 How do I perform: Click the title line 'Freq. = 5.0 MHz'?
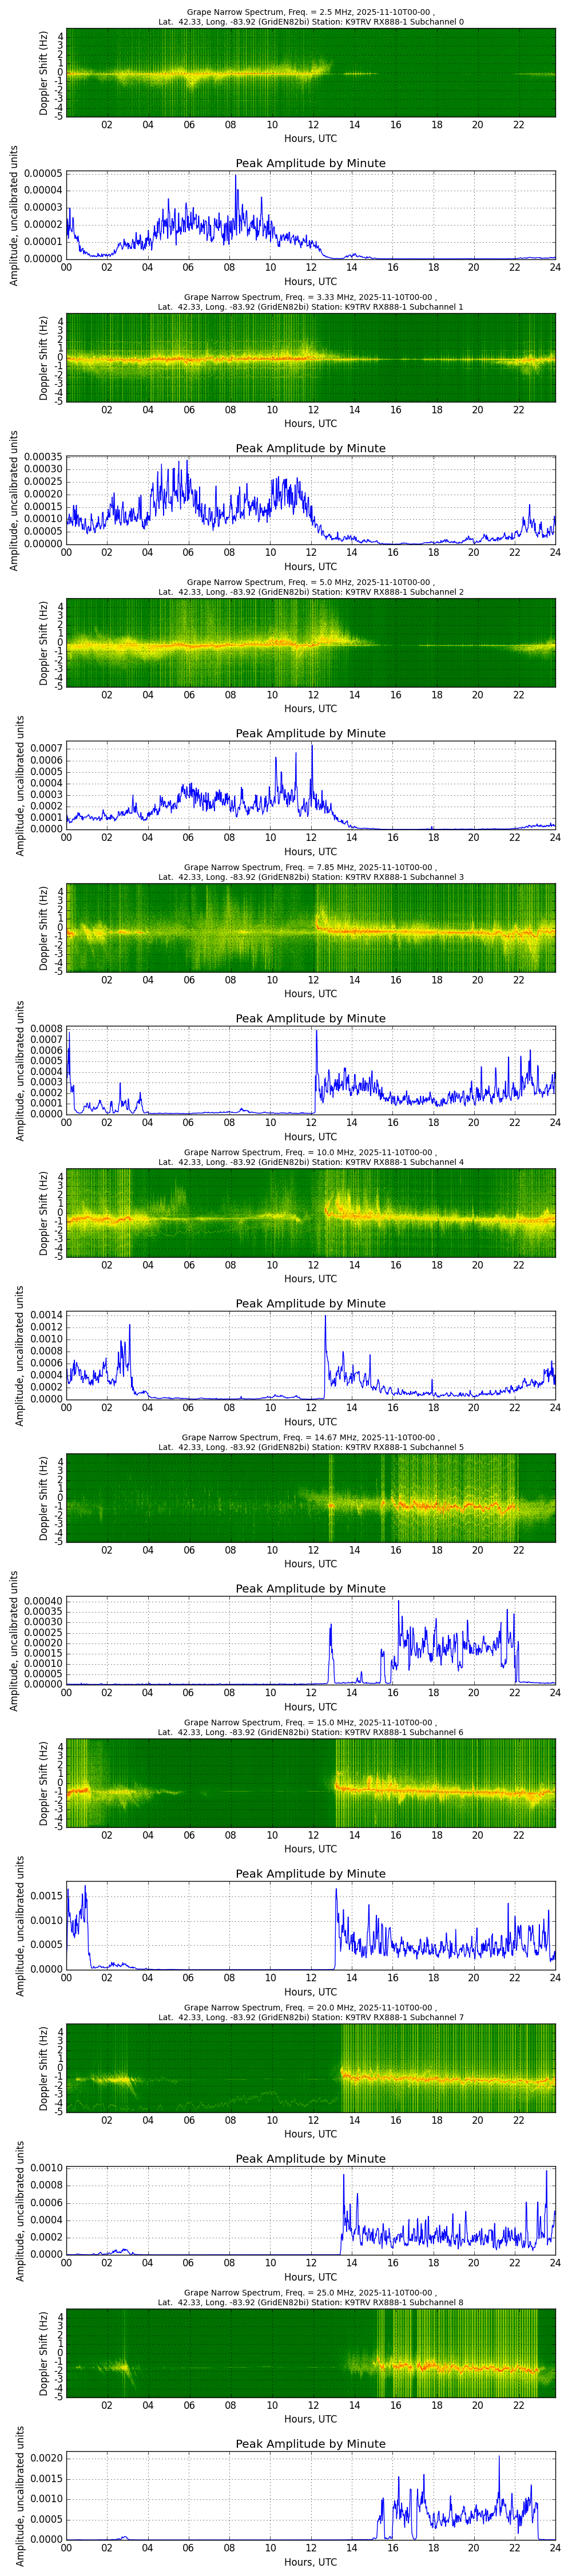tap(311, 582)
